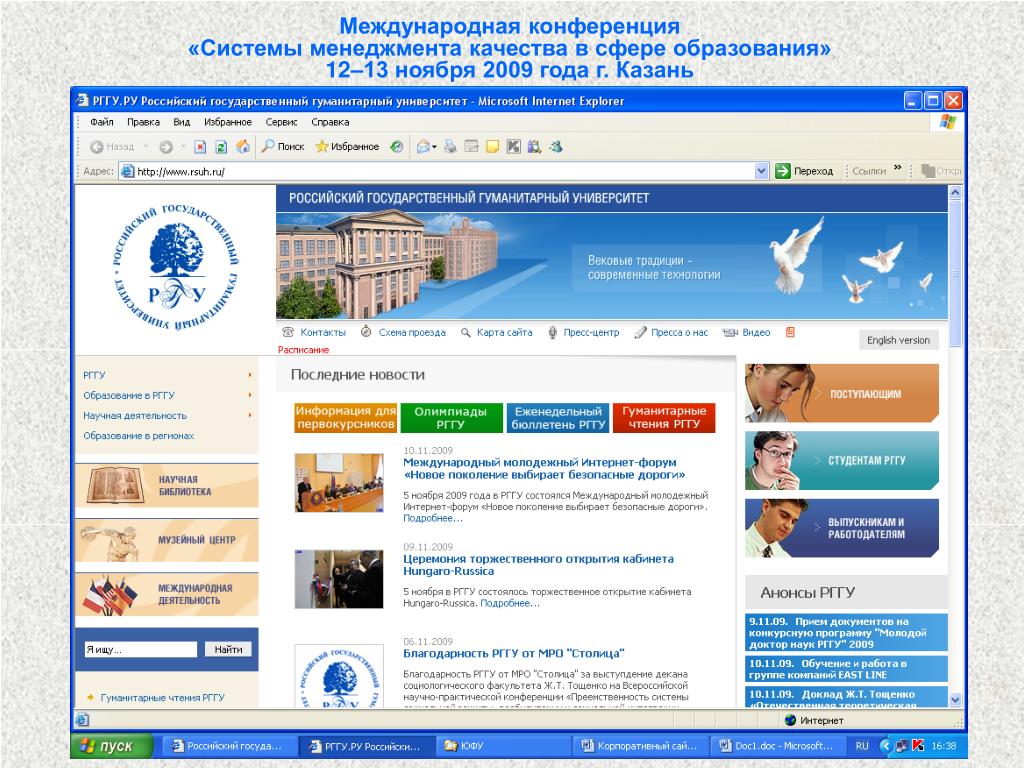
Task: Open the Back button history dropdown arrow
Action: pos(146,147)
